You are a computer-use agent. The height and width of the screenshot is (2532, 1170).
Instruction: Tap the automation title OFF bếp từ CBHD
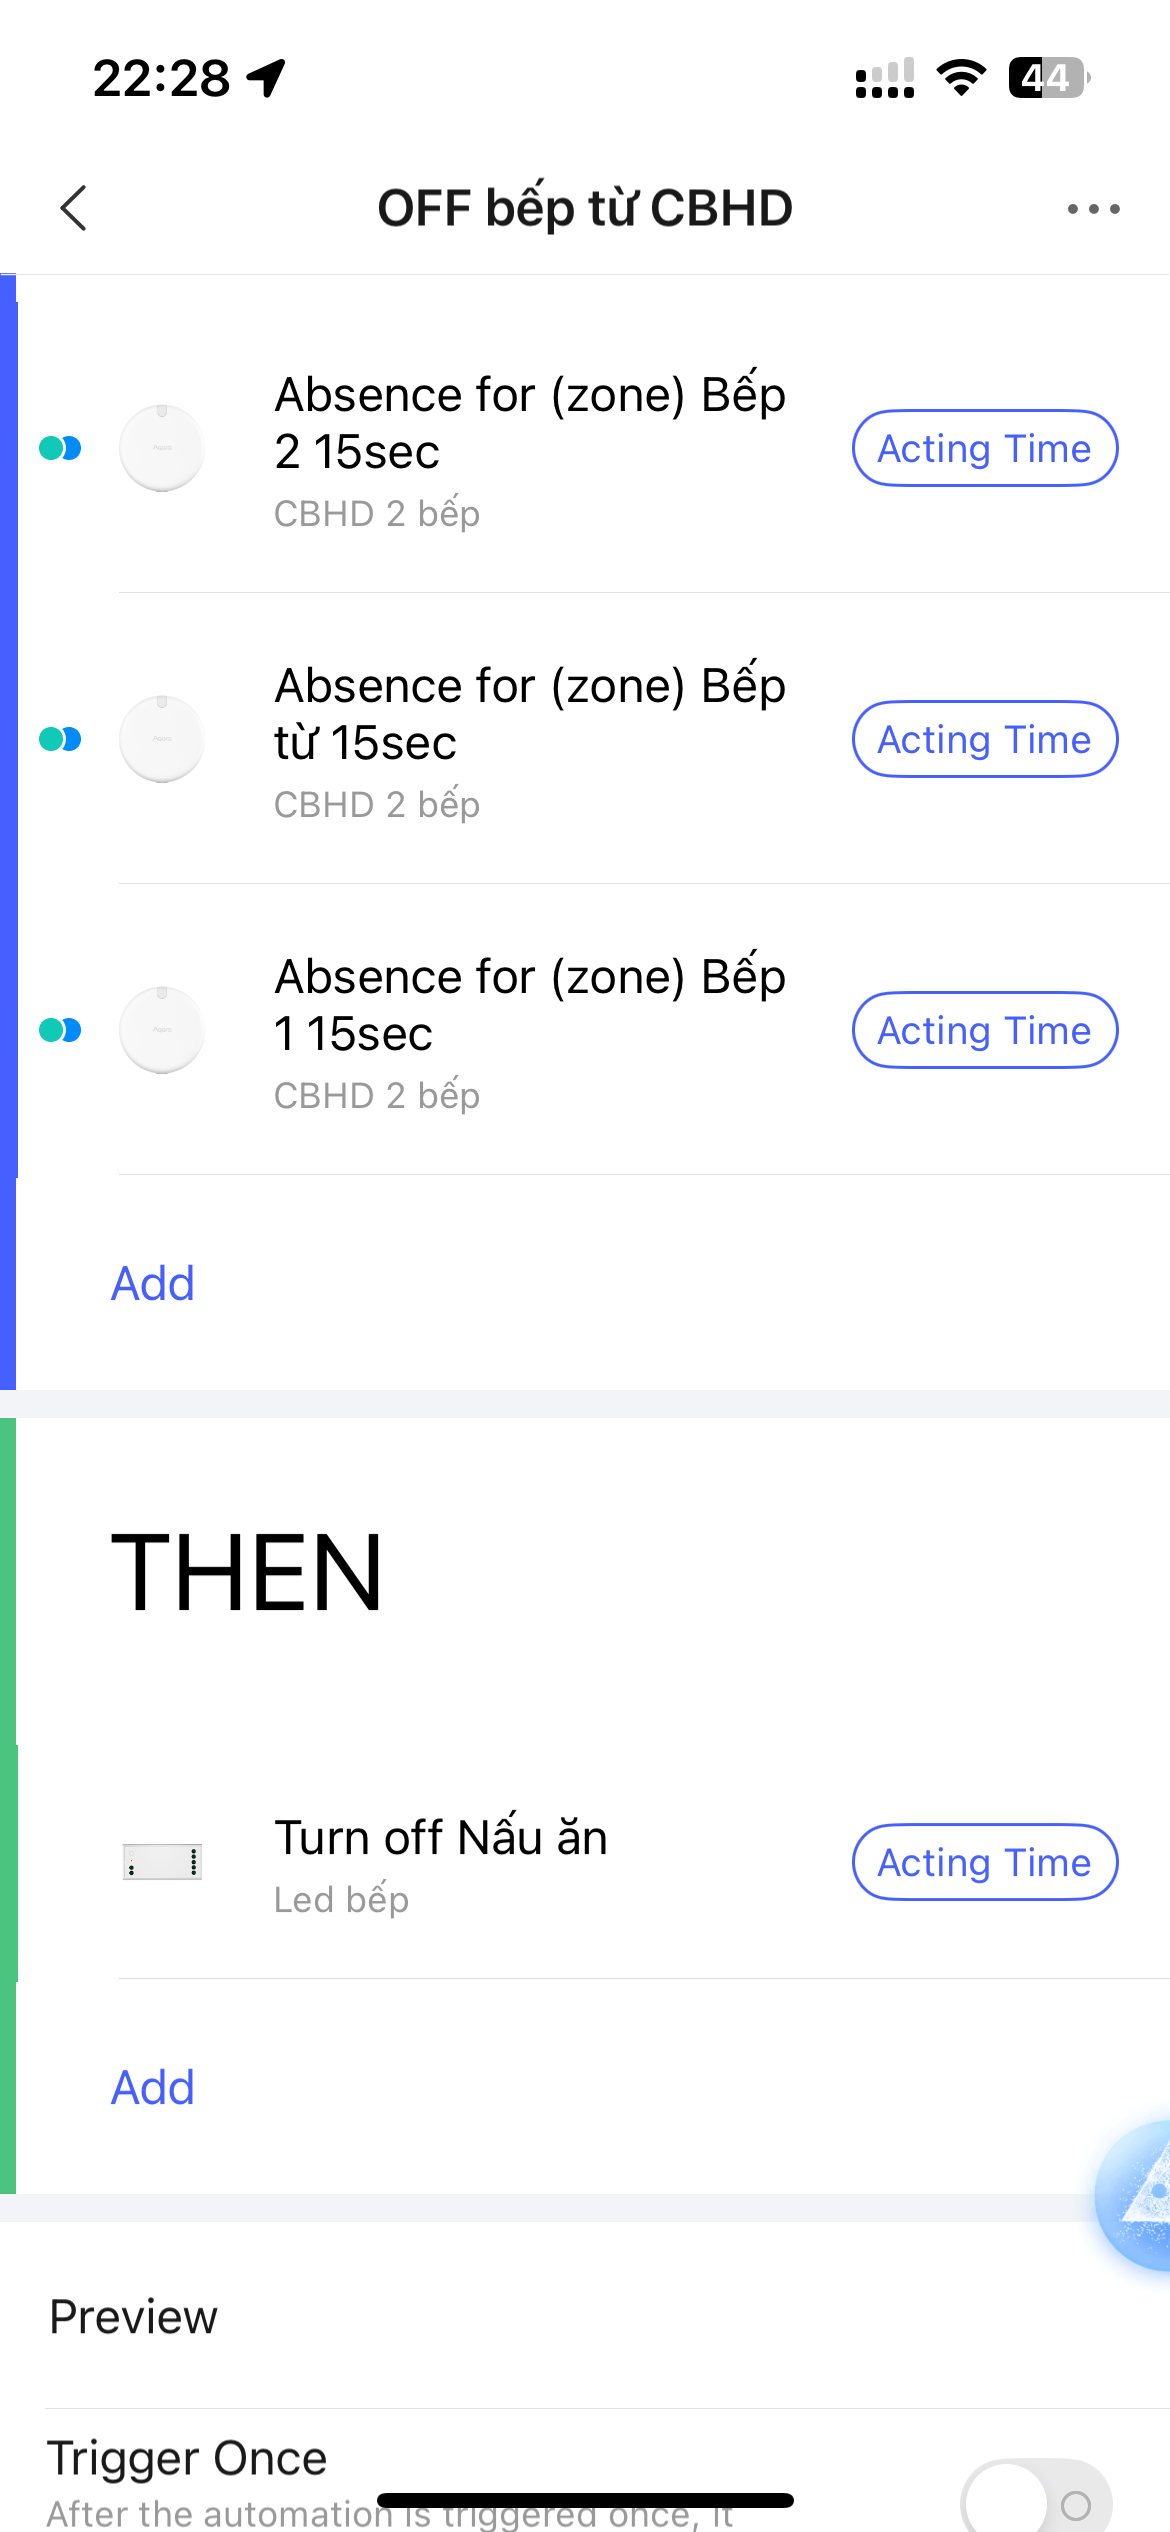pos(585,208)
